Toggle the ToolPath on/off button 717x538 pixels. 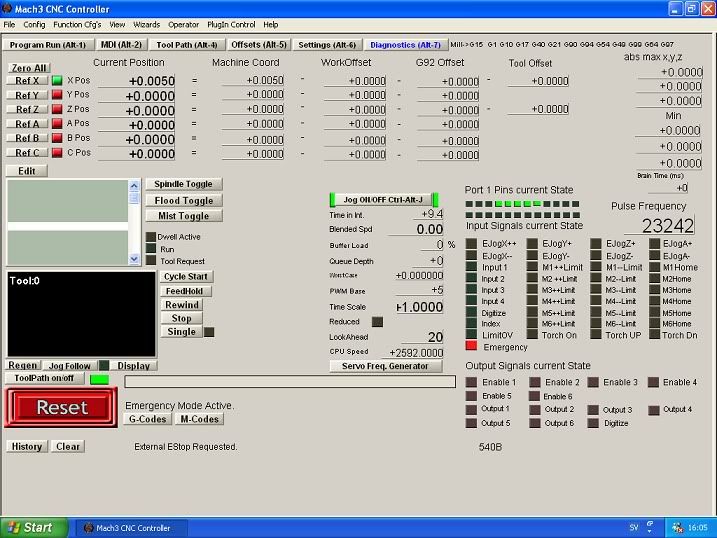click(44, 378)
